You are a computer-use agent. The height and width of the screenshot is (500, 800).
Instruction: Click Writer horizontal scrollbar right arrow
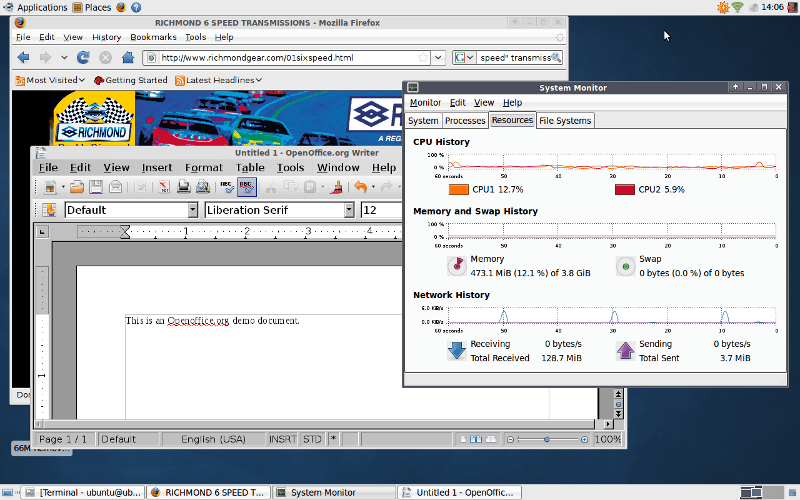point(607,424)
